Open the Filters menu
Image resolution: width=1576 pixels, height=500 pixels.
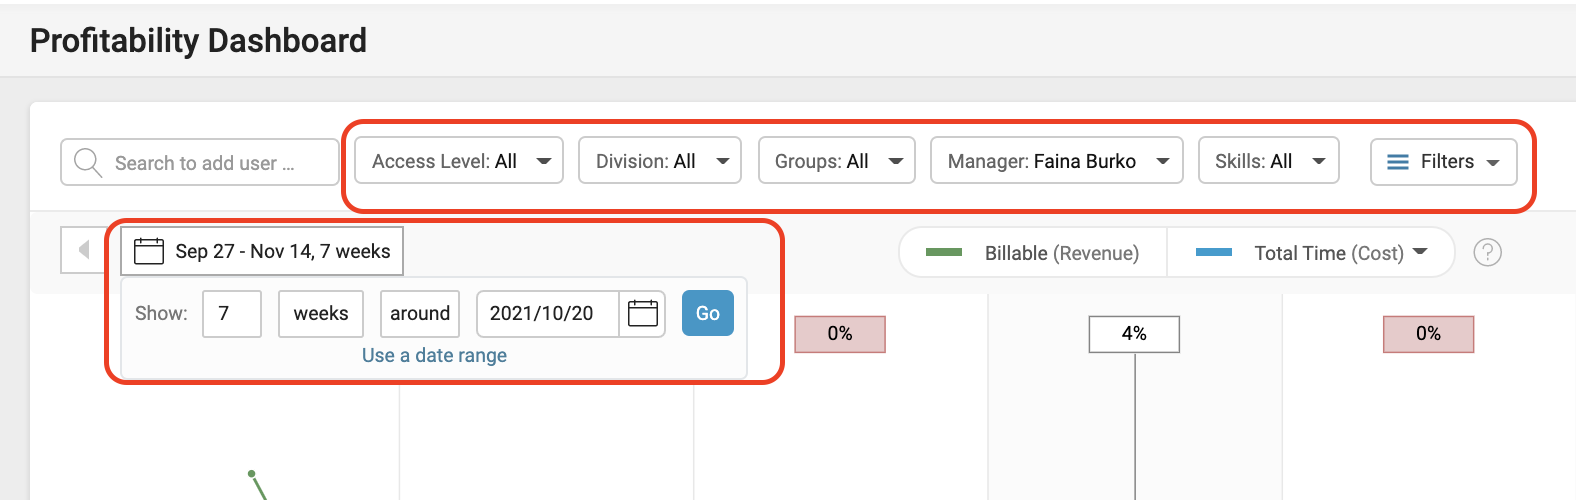tap(1444, 162)
